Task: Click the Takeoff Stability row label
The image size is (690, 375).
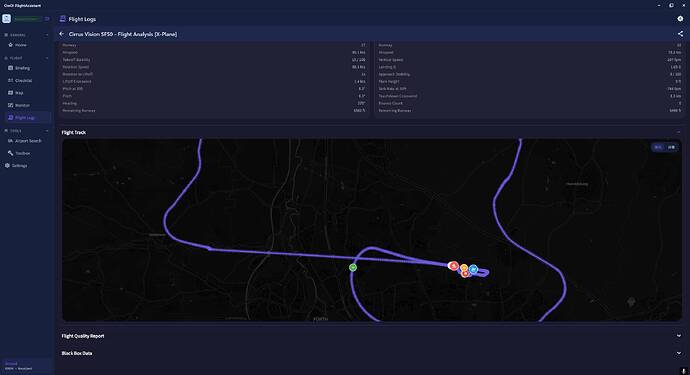Action: coord(76,59)
